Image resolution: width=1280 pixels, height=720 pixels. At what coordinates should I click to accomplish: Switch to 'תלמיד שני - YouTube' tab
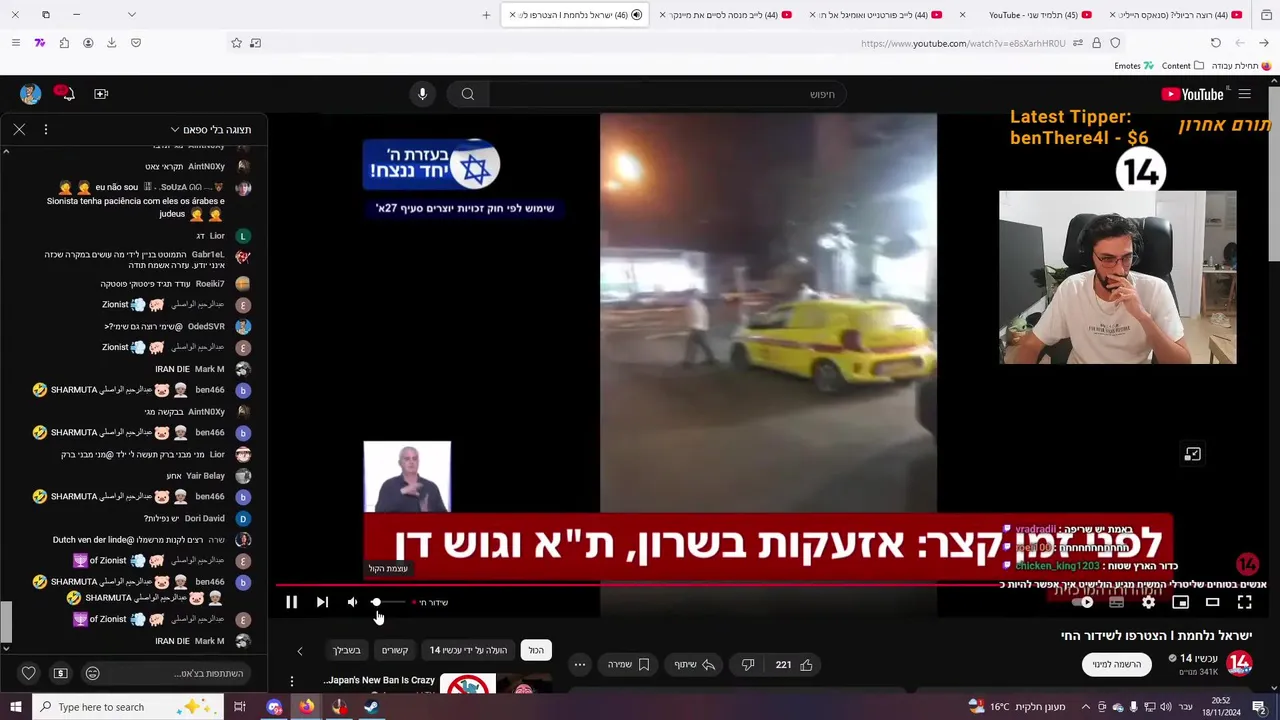[x=1033, y=15]
